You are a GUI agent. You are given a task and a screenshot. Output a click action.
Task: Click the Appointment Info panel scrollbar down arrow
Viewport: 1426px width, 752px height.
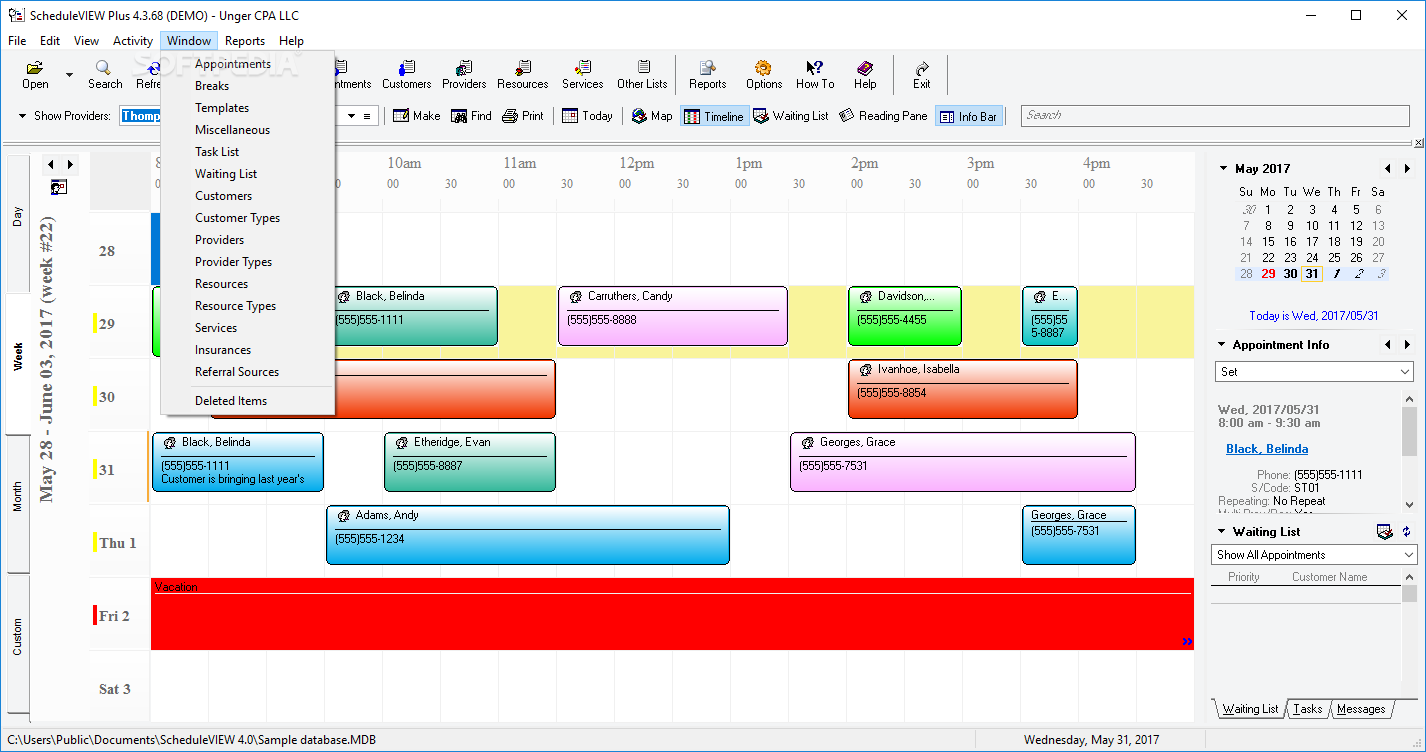(x=1410, y=506)
